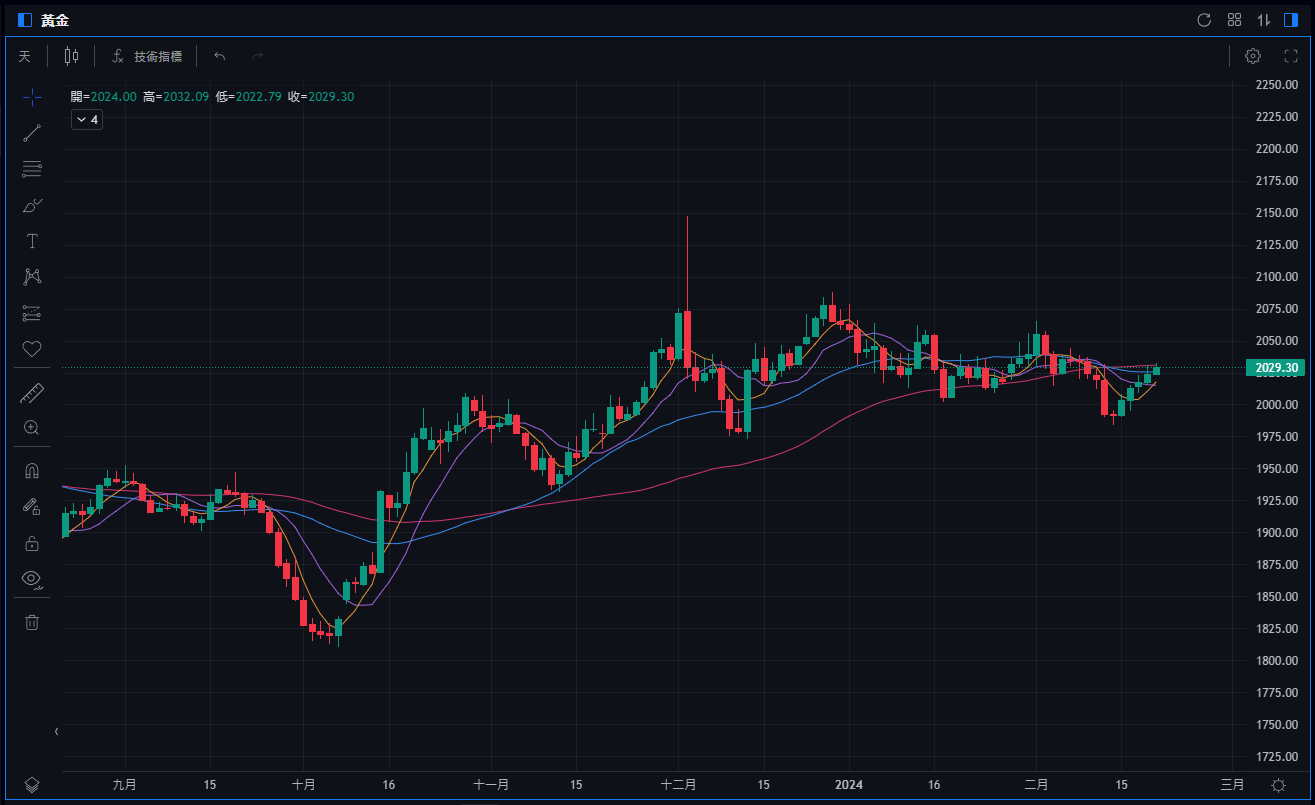Expand the indicator legend showing 4
The image size is (1315, 805).
click(x=86, y=120)
